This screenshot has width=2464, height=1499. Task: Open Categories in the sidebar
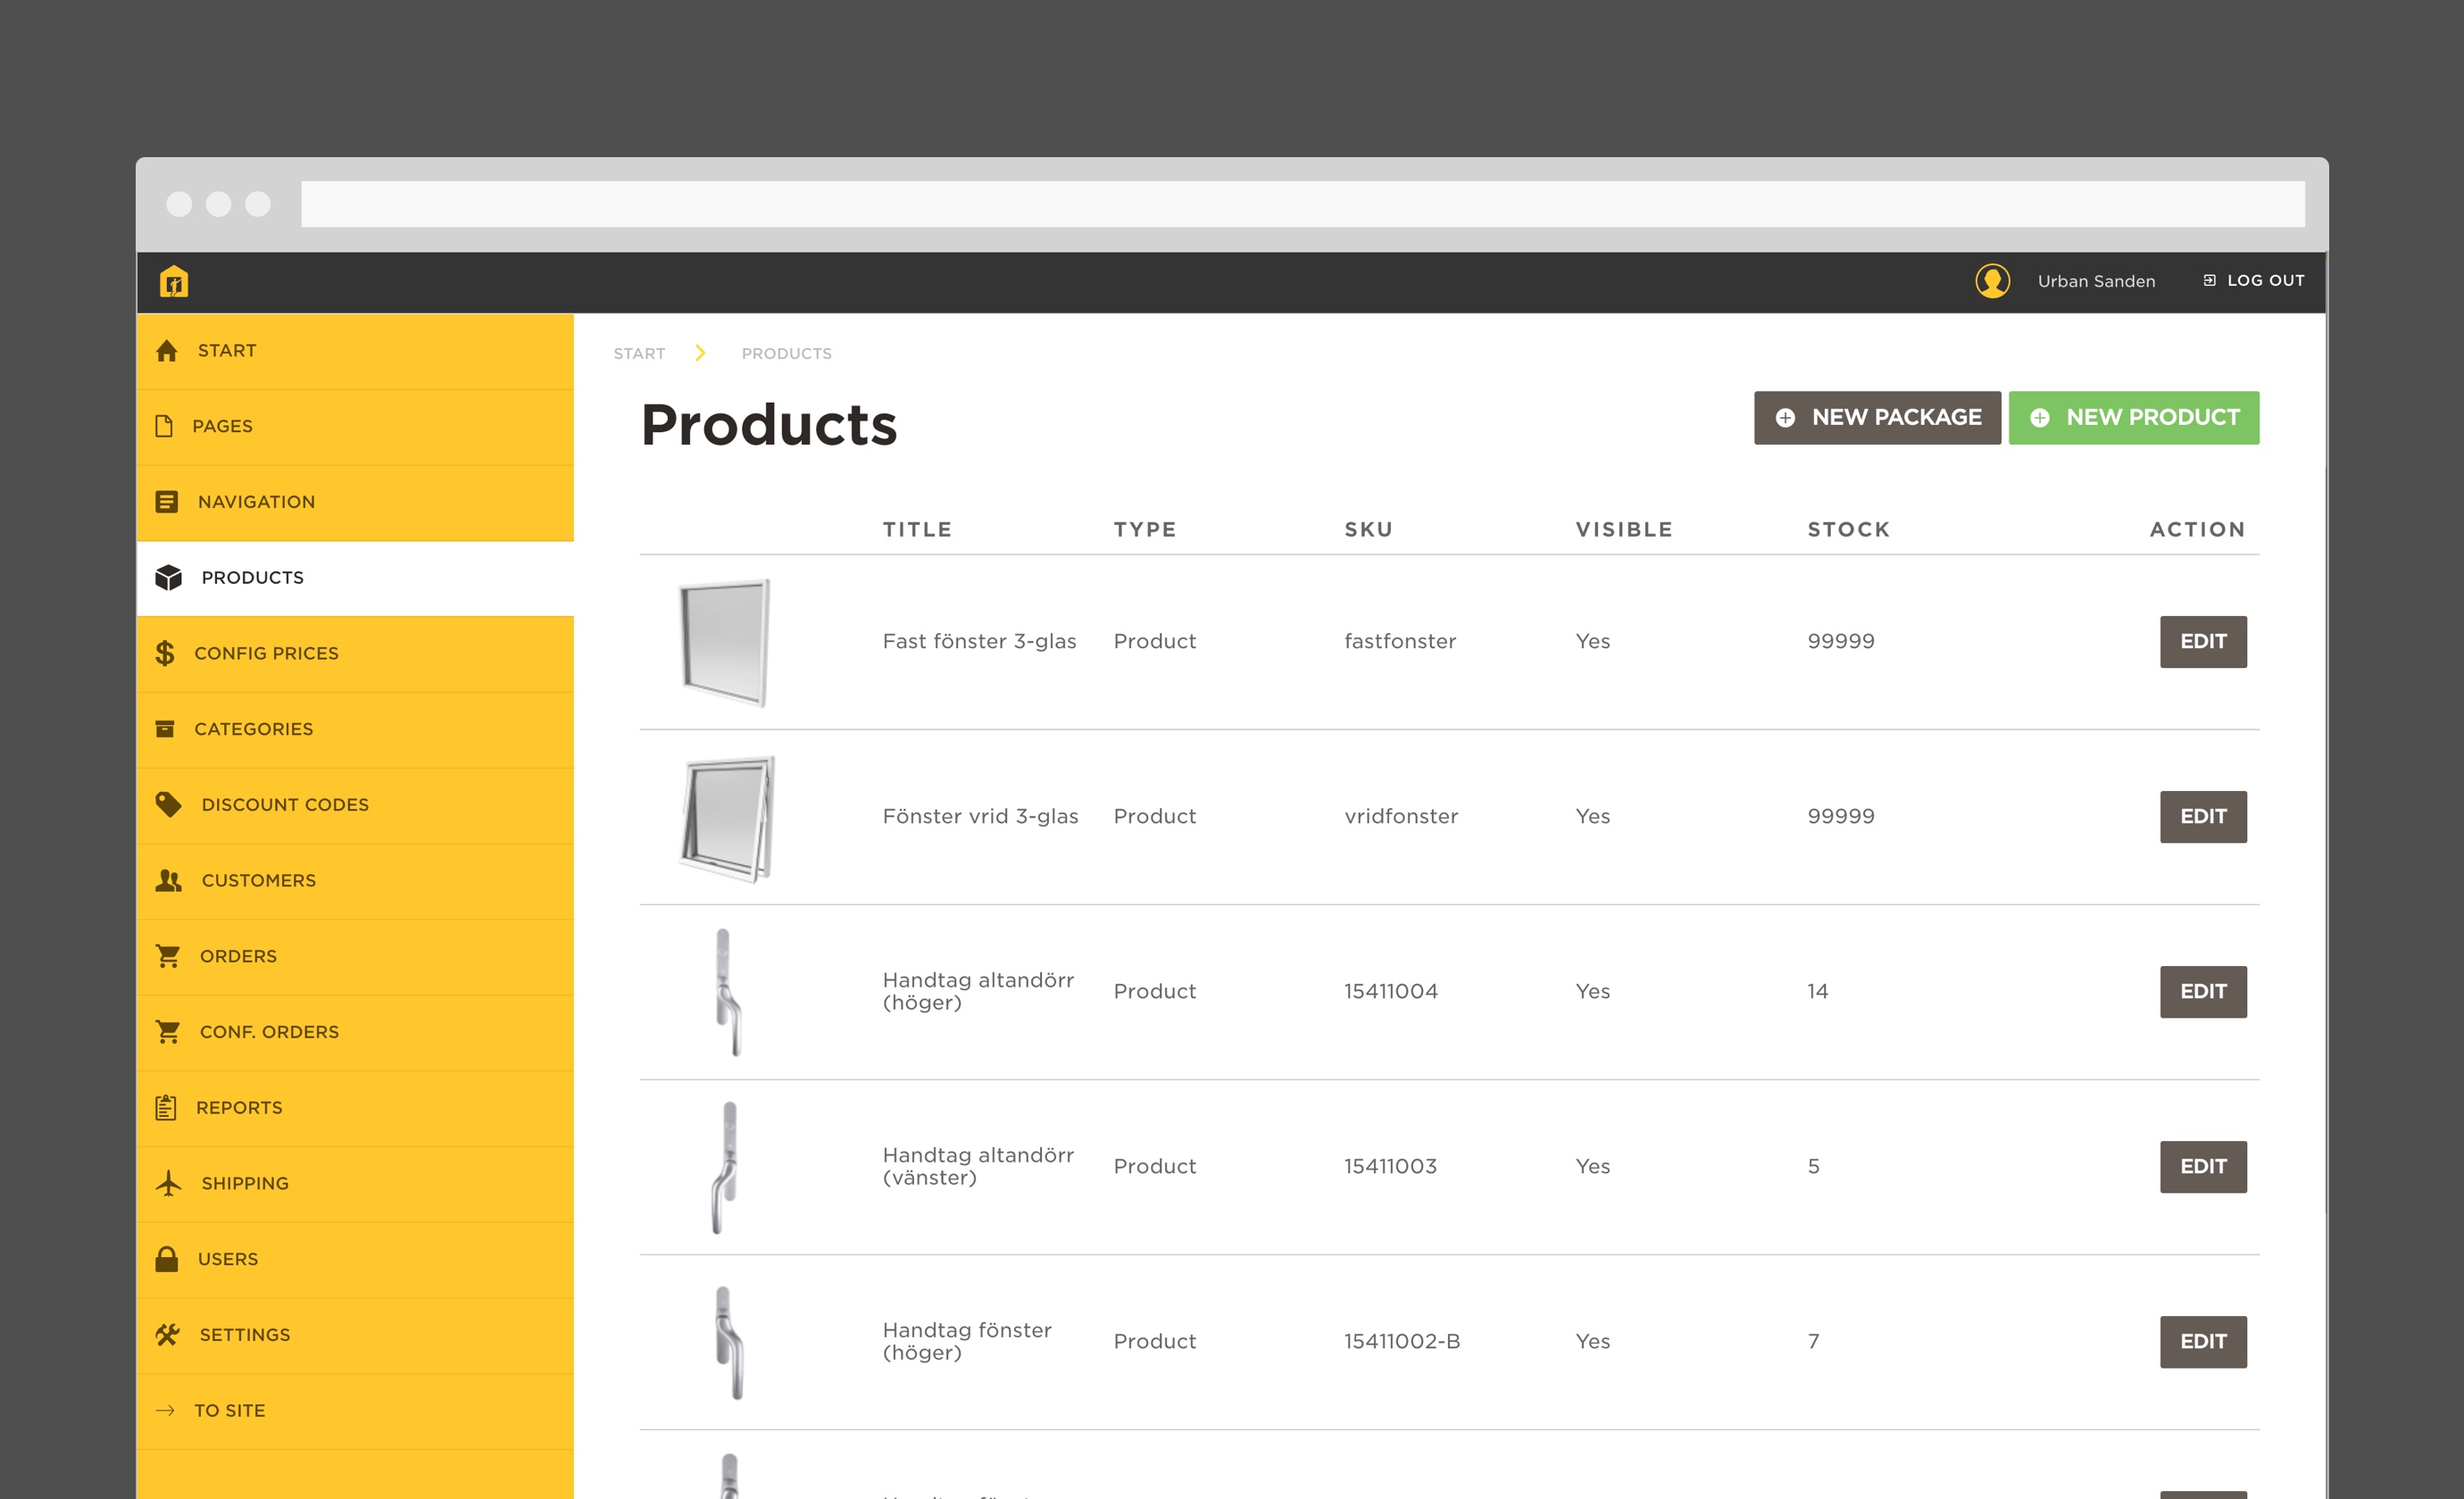[x=355, y=729]
